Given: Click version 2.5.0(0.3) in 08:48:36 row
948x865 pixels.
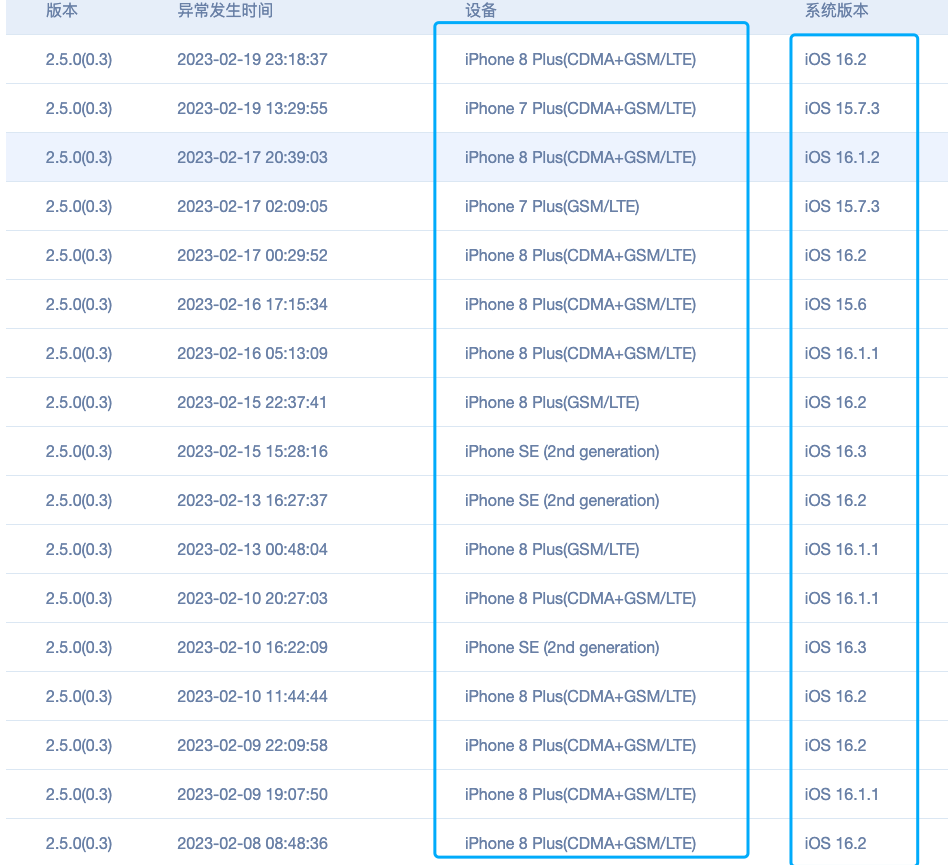Looking at the screenshot, I should pyautogui.click(x=79, y=843).
